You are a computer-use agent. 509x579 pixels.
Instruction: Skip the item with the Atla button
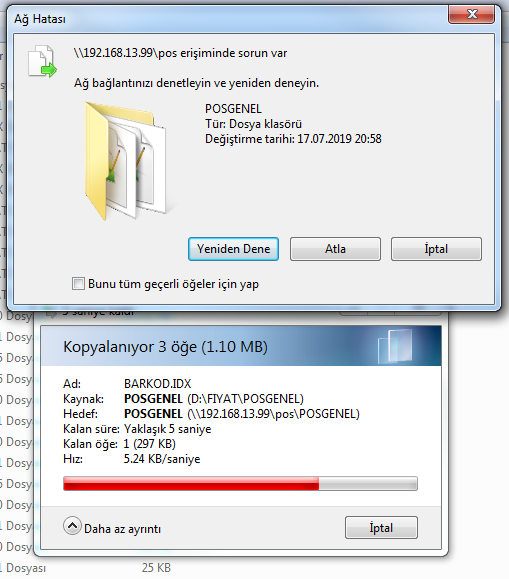tap(335, 249)
